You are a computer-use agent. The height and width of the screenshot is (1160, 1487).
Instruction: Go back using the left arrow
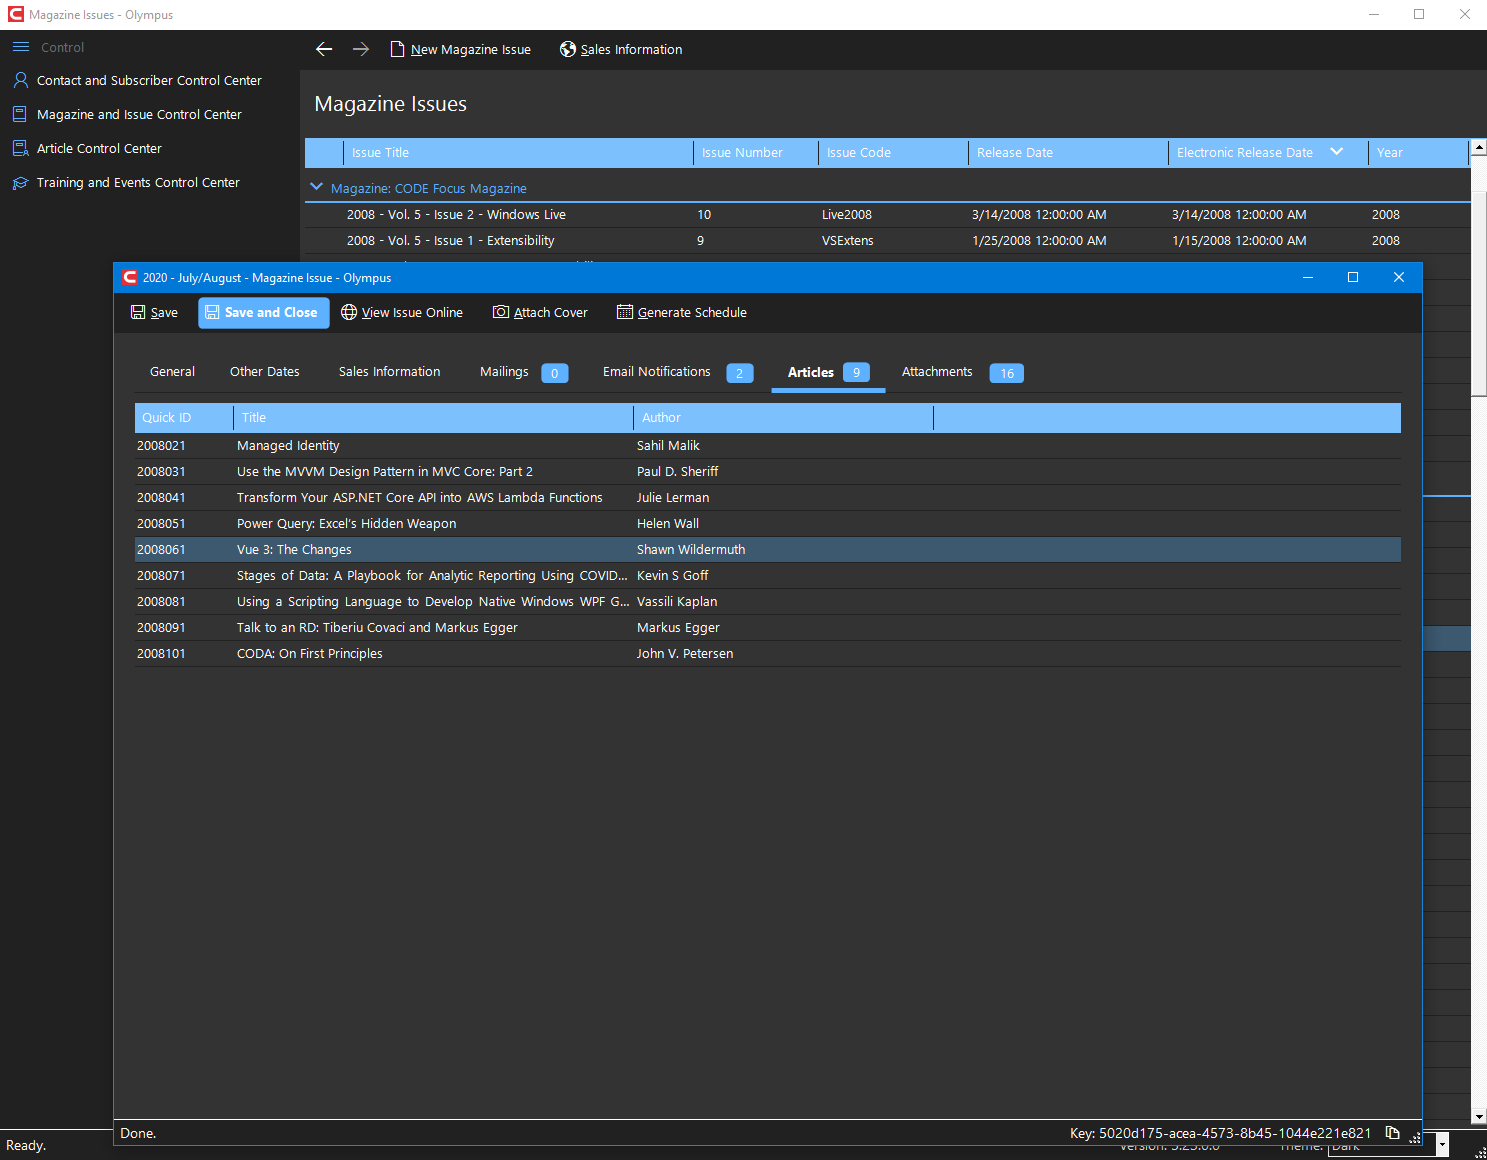point(324,49)
